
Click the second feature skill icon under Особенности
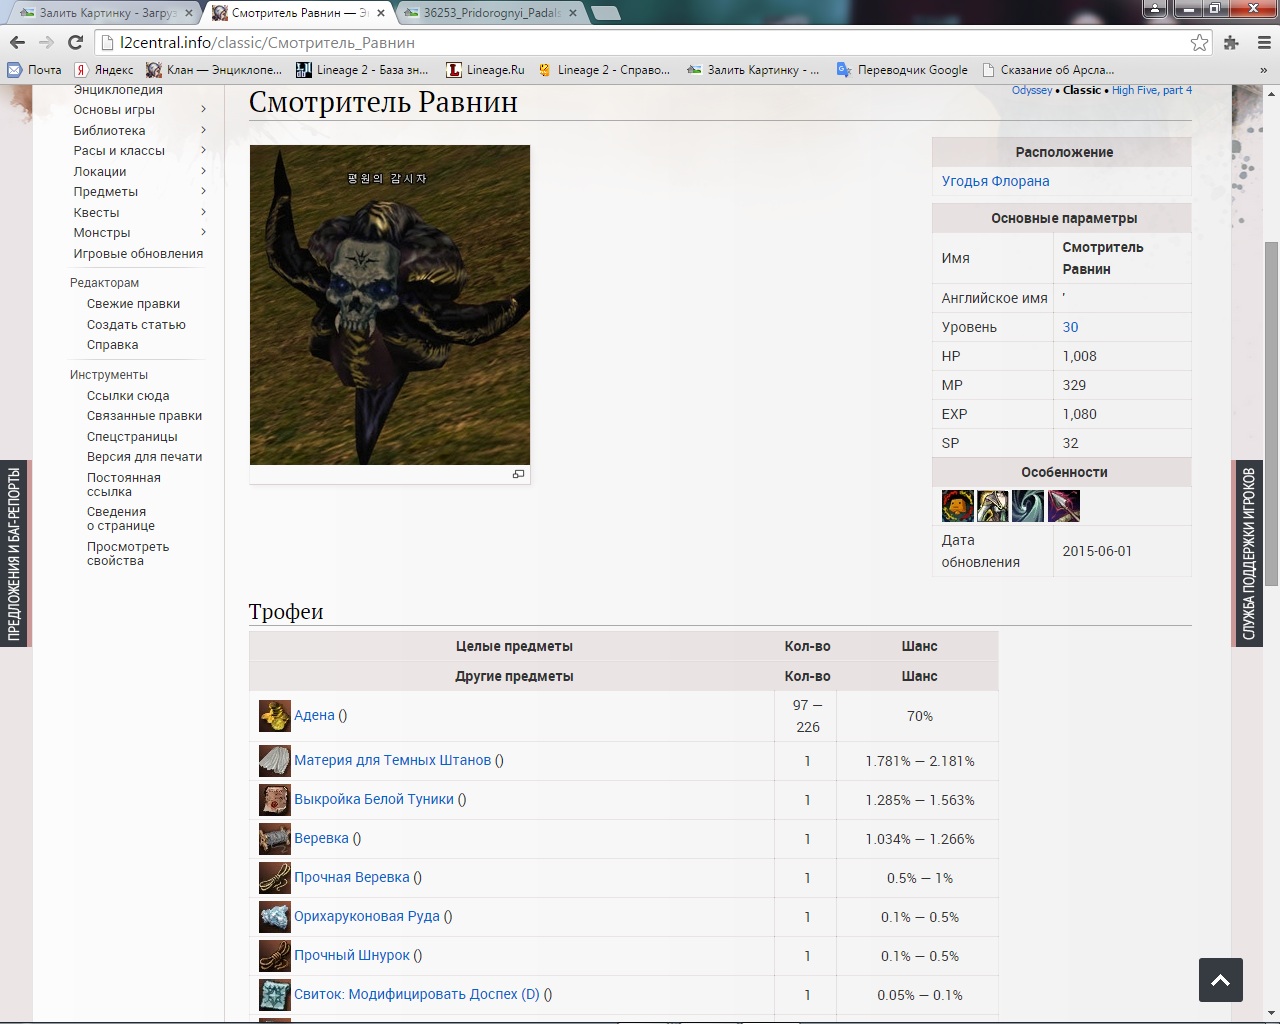[993, 506]
